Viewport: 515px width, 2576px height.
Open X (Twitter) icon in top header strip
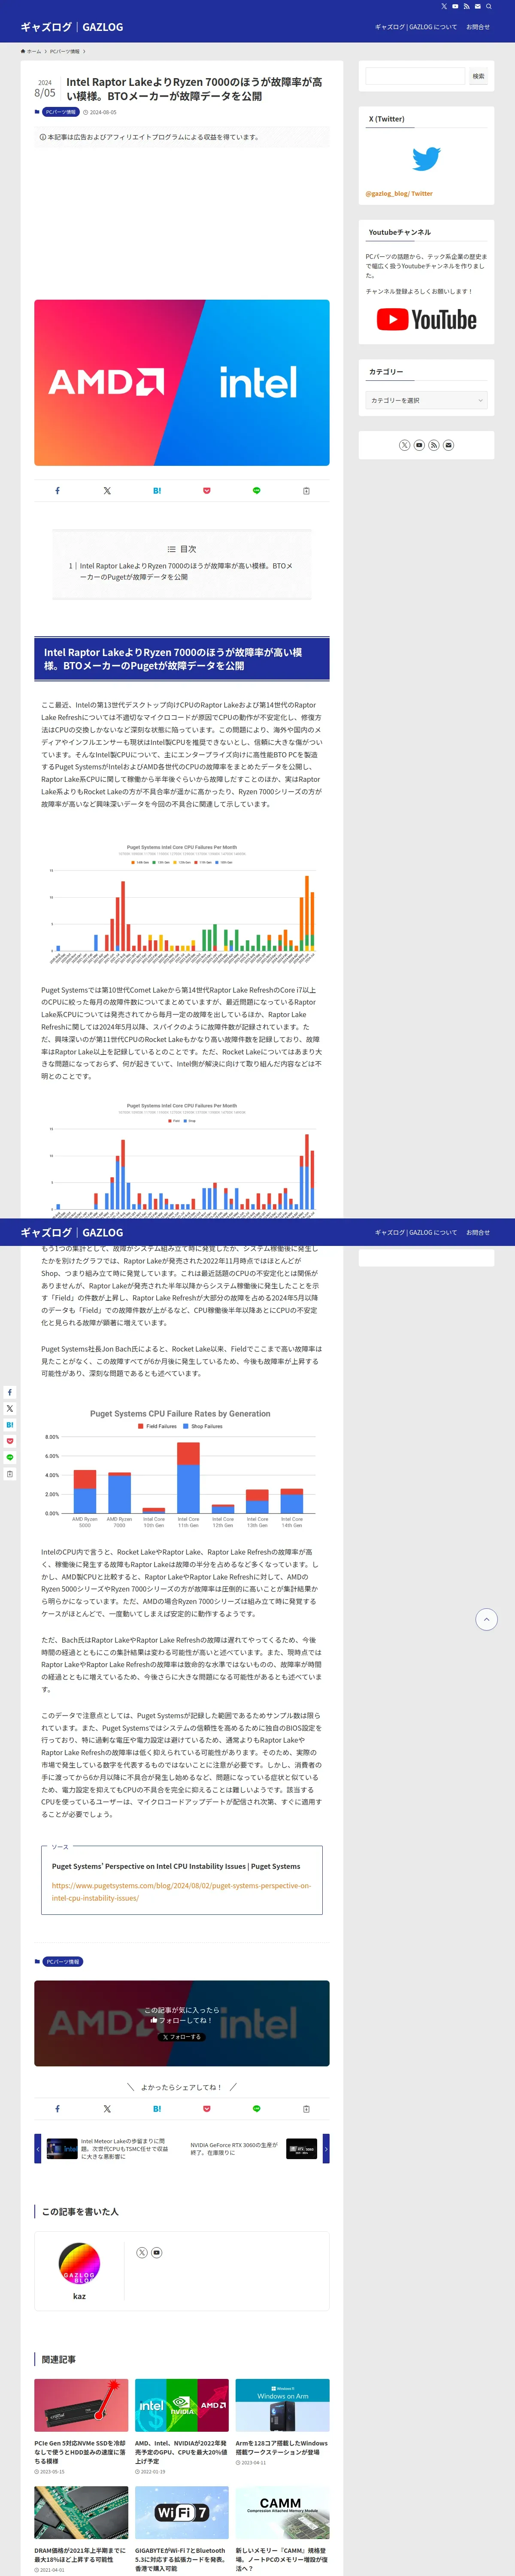point(444,6)
